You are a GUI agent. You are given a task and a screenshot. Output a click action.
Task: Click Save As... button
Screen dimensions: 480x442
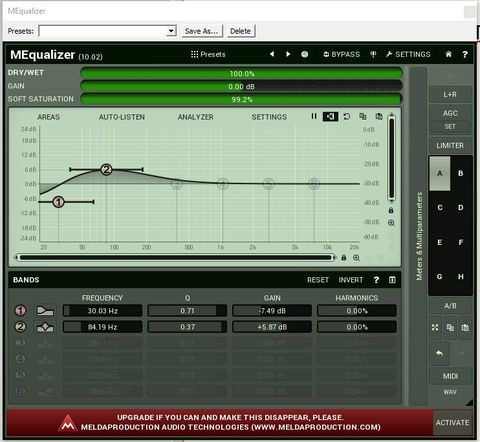(x=202, y=31)
